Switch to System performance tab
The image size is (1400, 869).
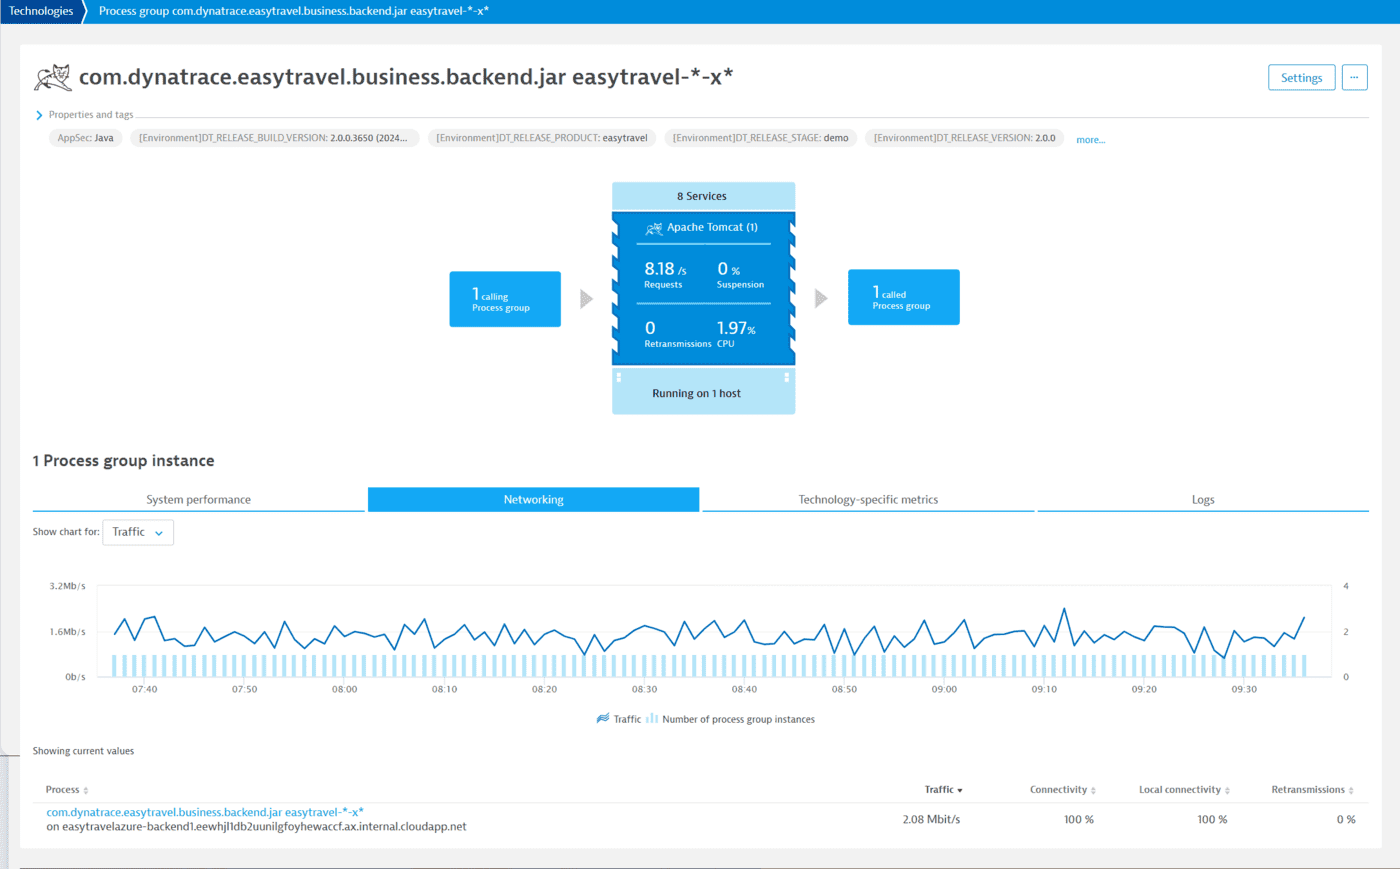coord(198,499)
